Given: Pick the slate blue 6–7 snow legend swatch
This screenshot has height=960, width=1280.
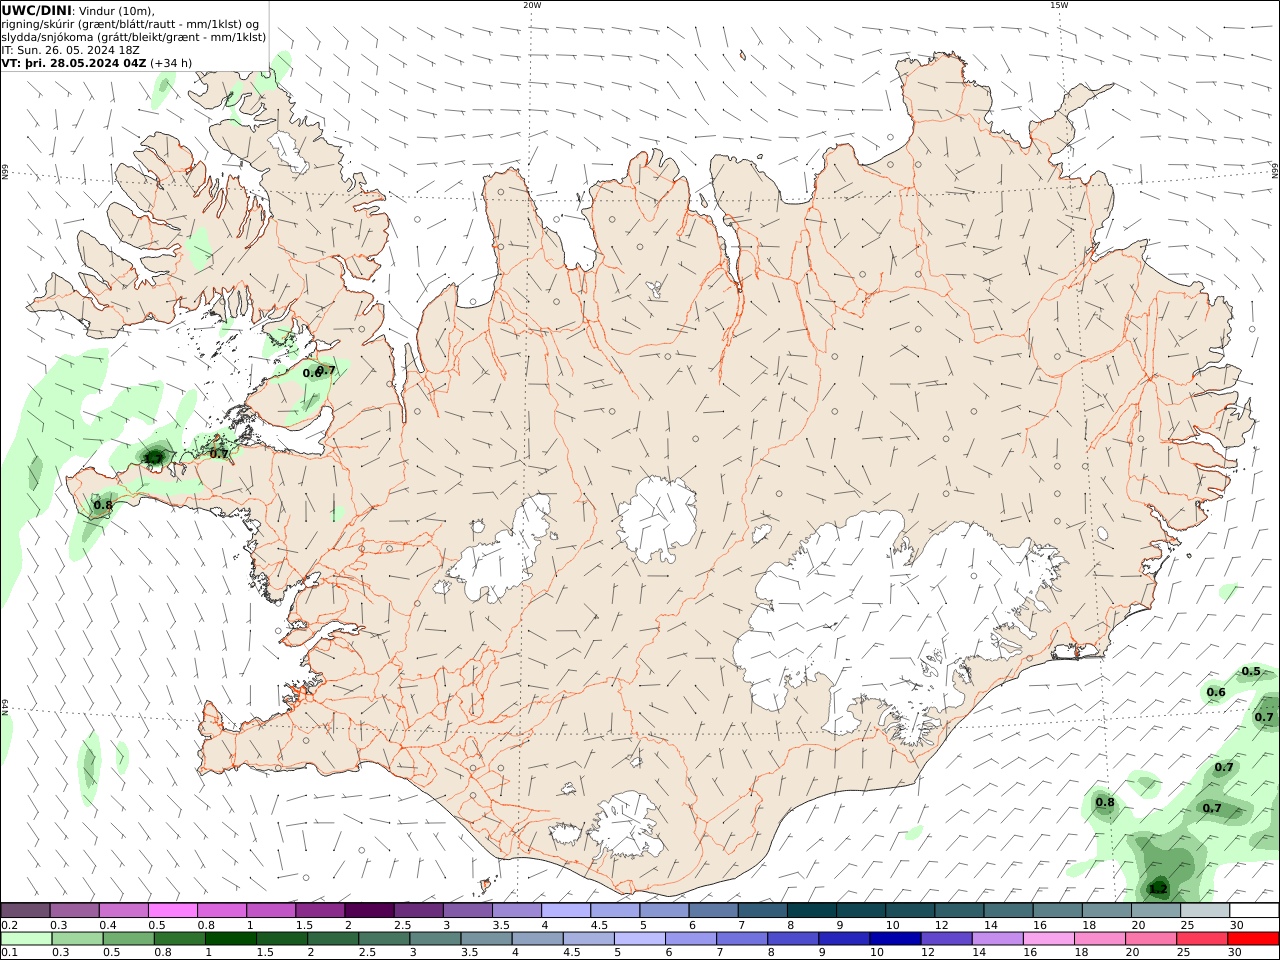Looking at the screenshot, I should (714, 911).
